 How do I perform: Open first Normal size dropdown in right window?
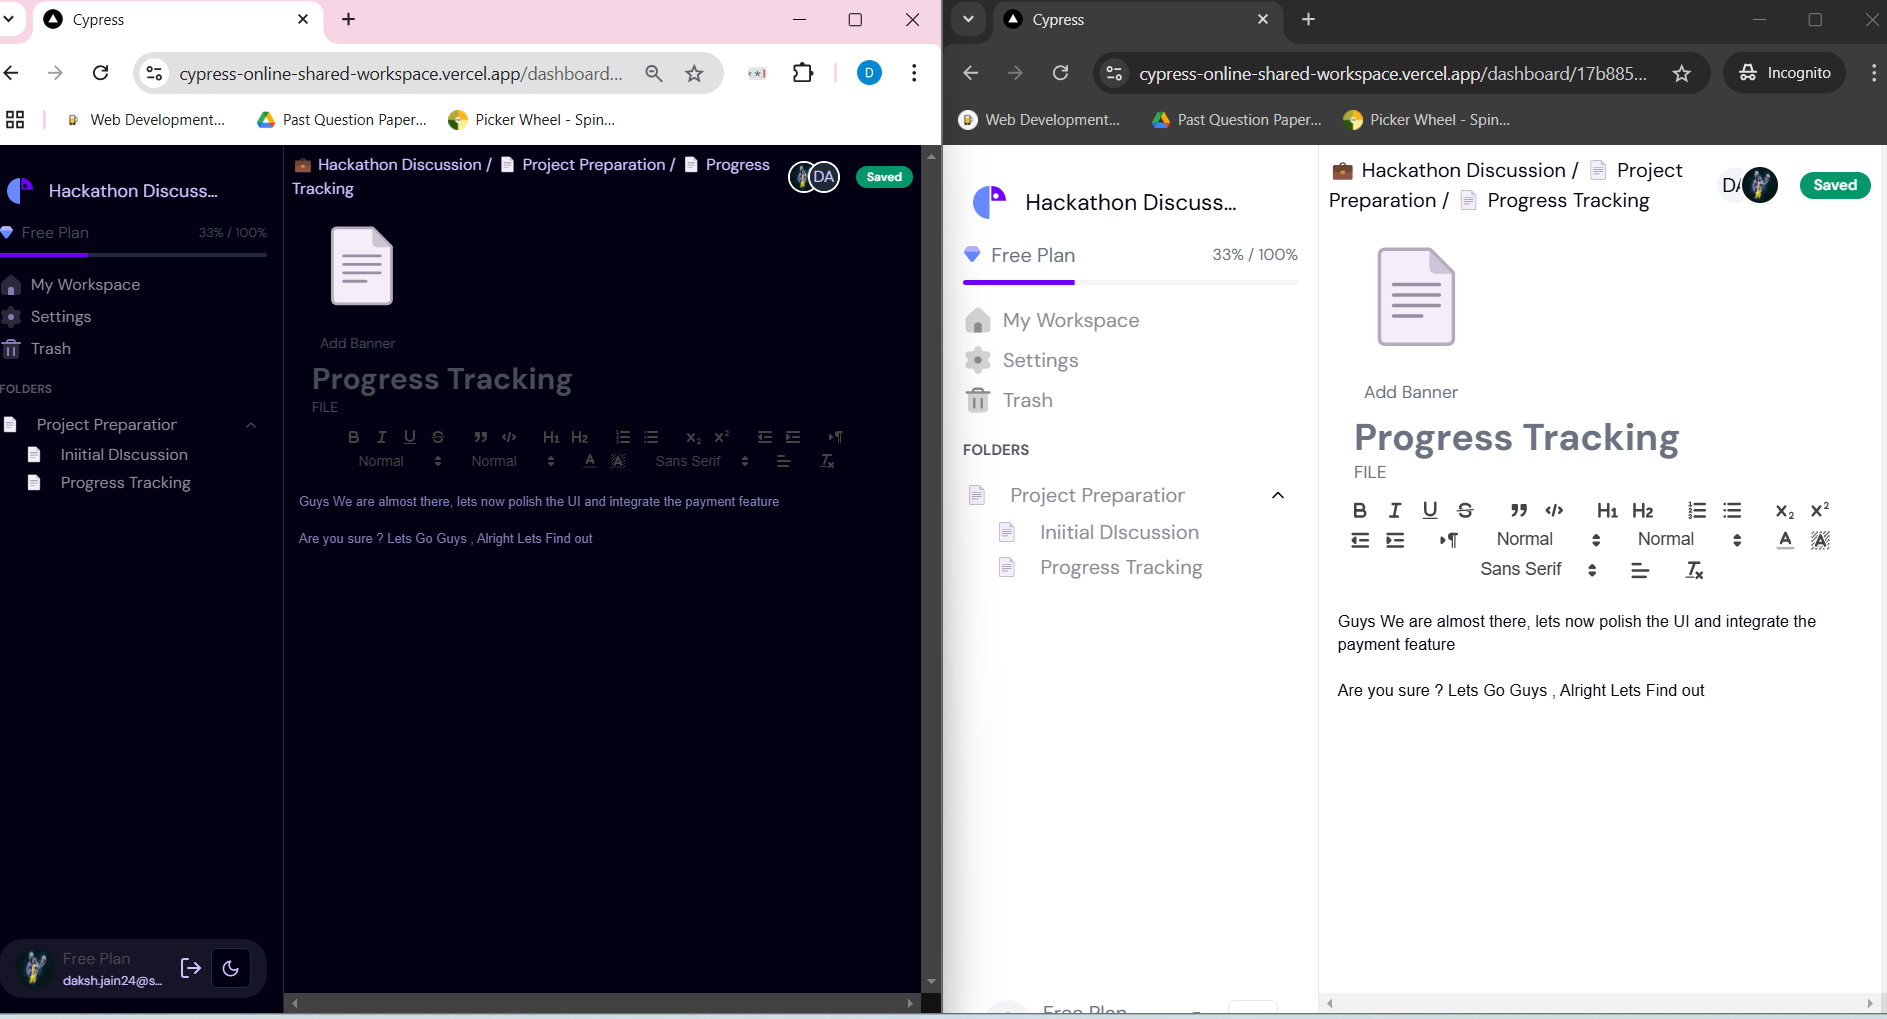coord(1549,539)
